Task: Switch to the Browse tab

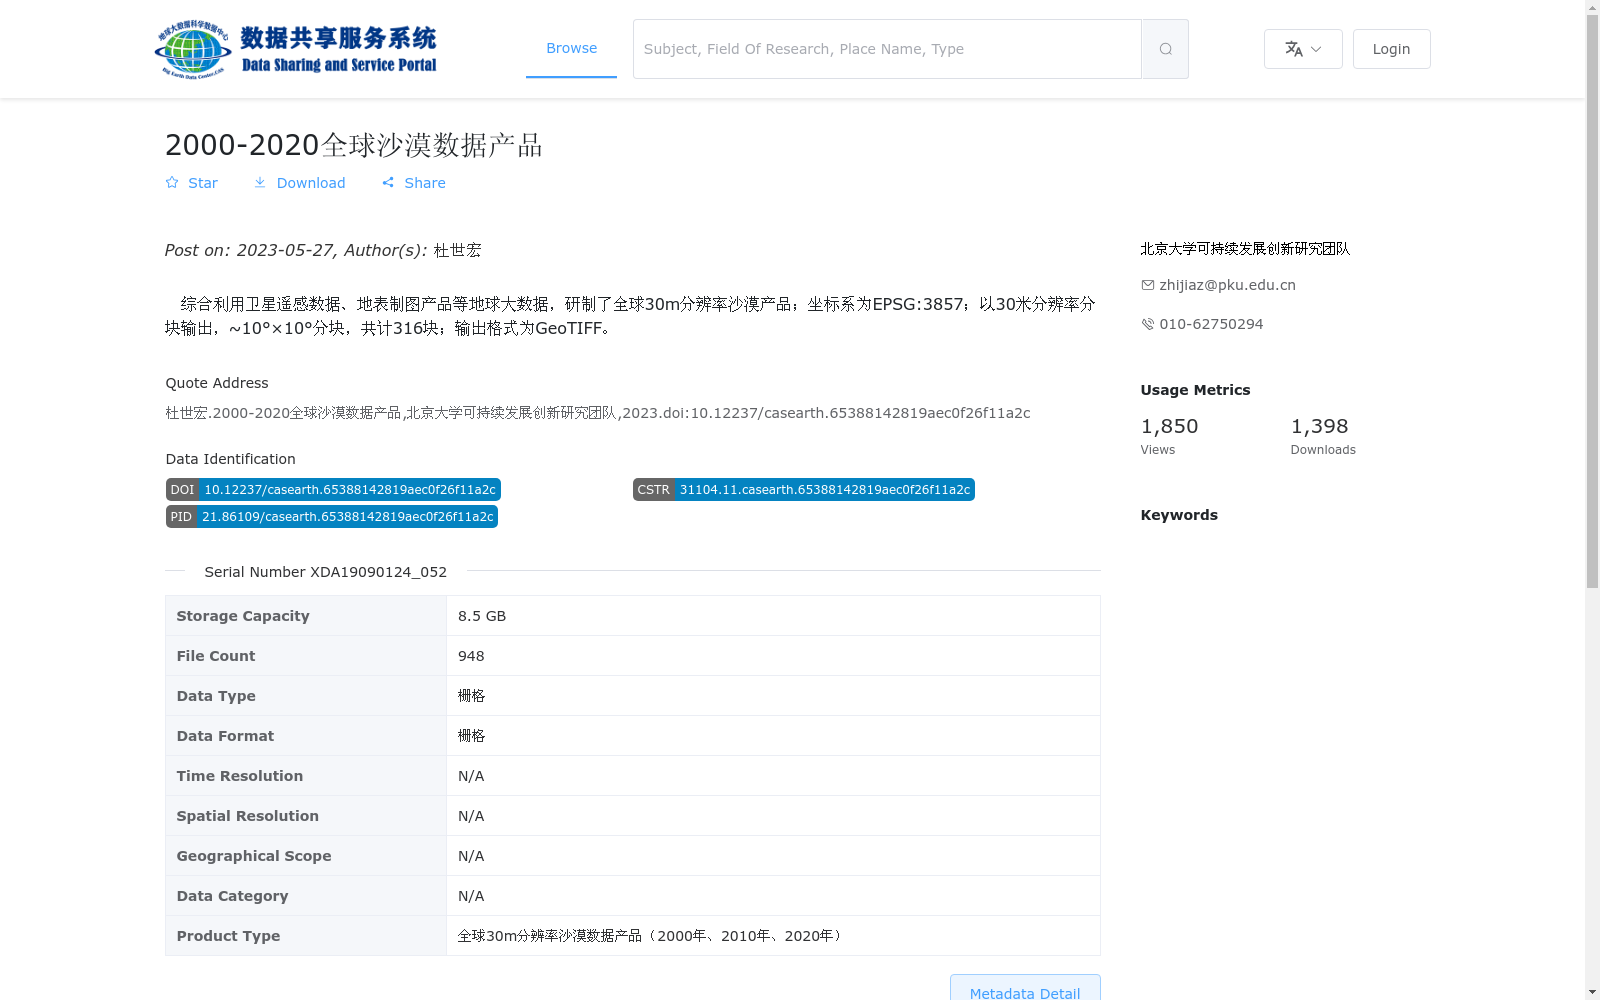Action: tap(571, 48)
